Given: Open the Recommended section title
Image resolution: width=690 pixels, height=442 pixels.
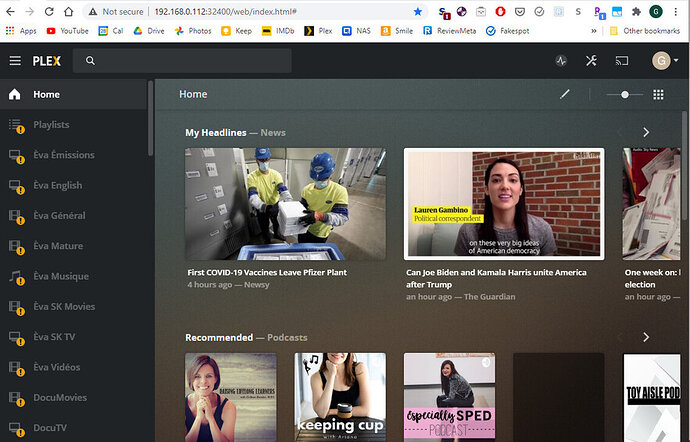Looking at the screenshot, I should (x=219, y=338).
